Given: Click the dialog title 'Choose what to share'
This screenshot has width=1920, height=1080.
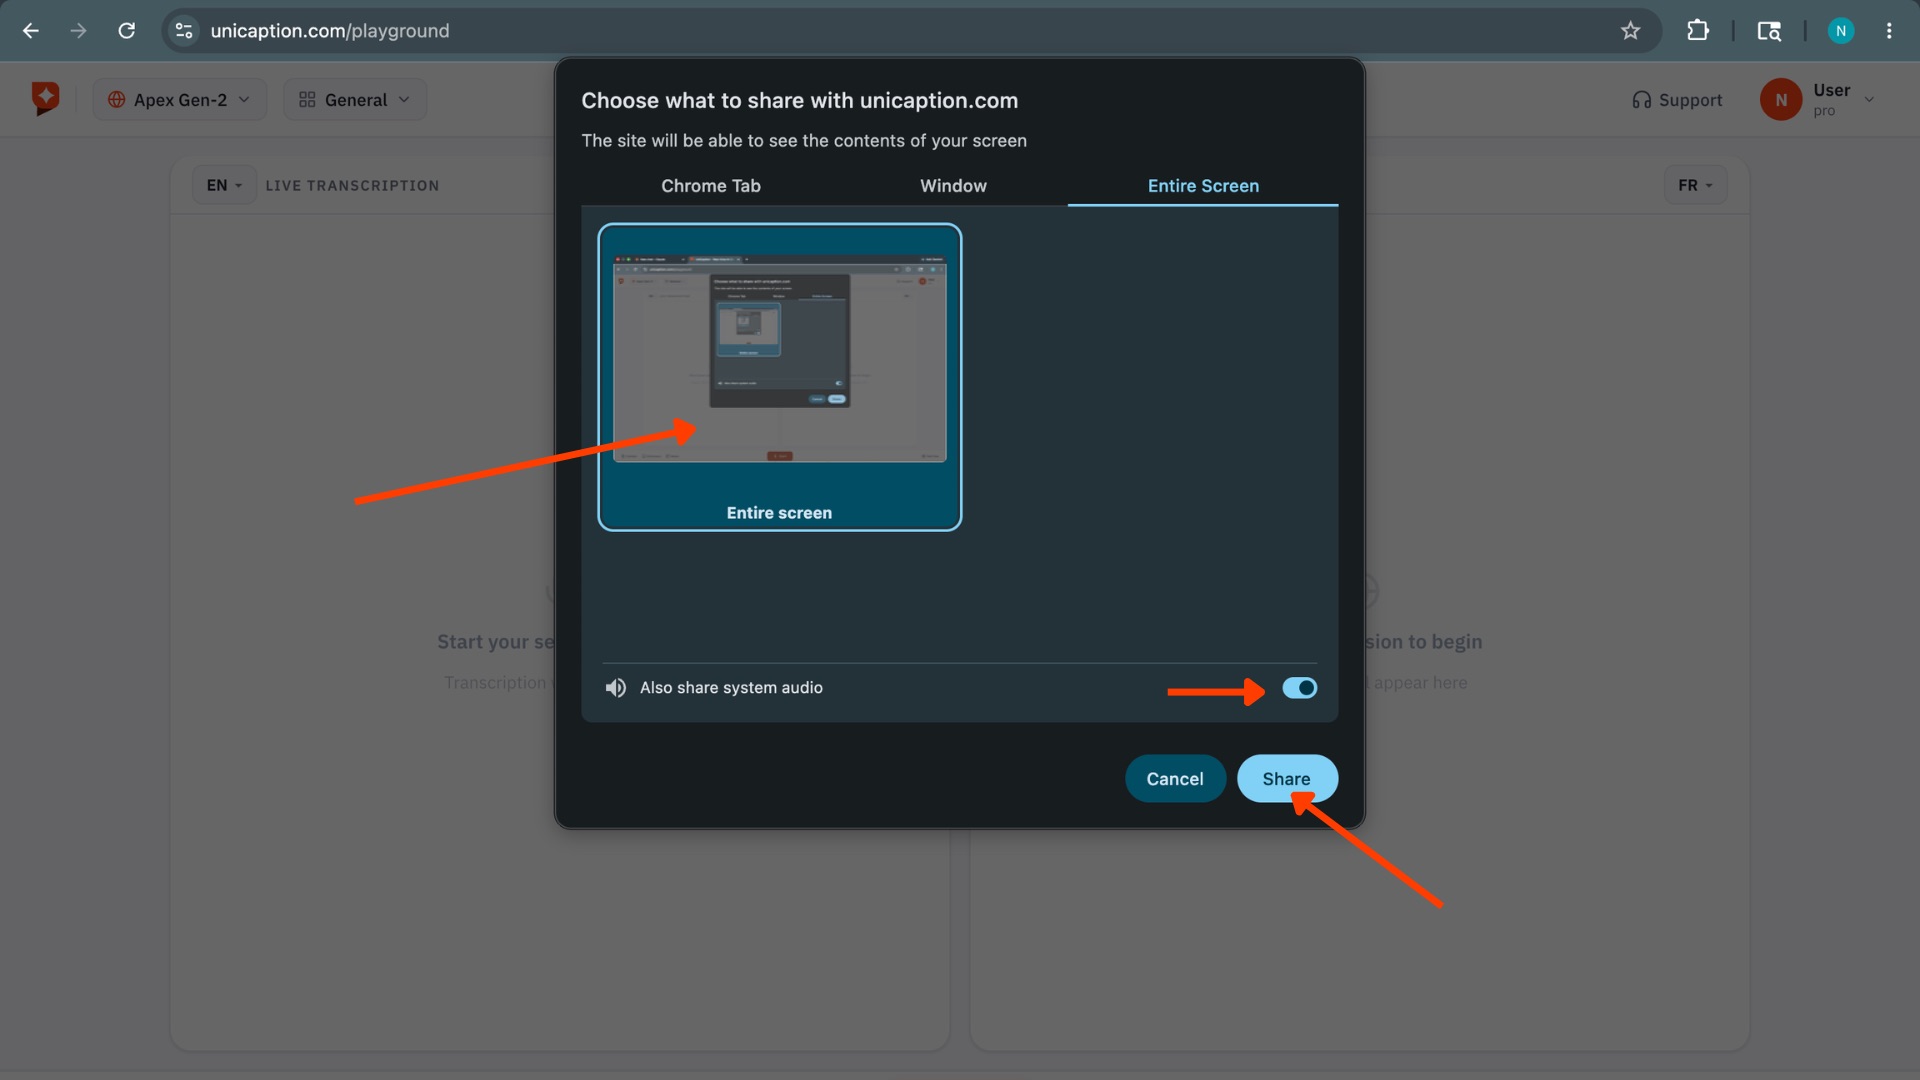Looking at the screenshot, I should (x=799, y=101).
